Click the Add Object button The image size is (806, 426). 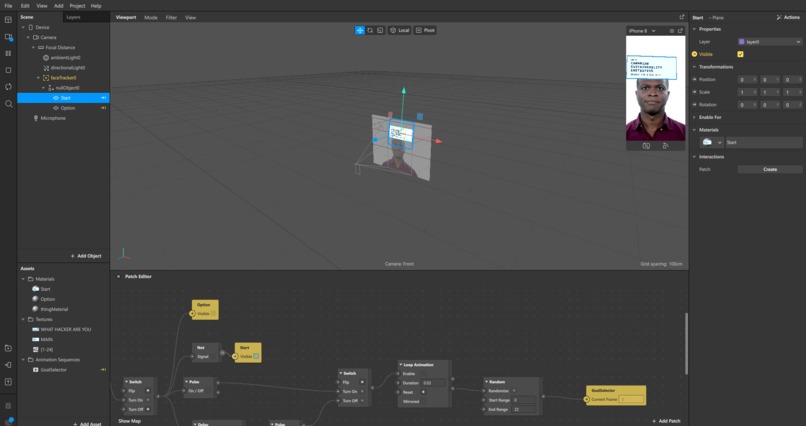[x=86, y=256]
